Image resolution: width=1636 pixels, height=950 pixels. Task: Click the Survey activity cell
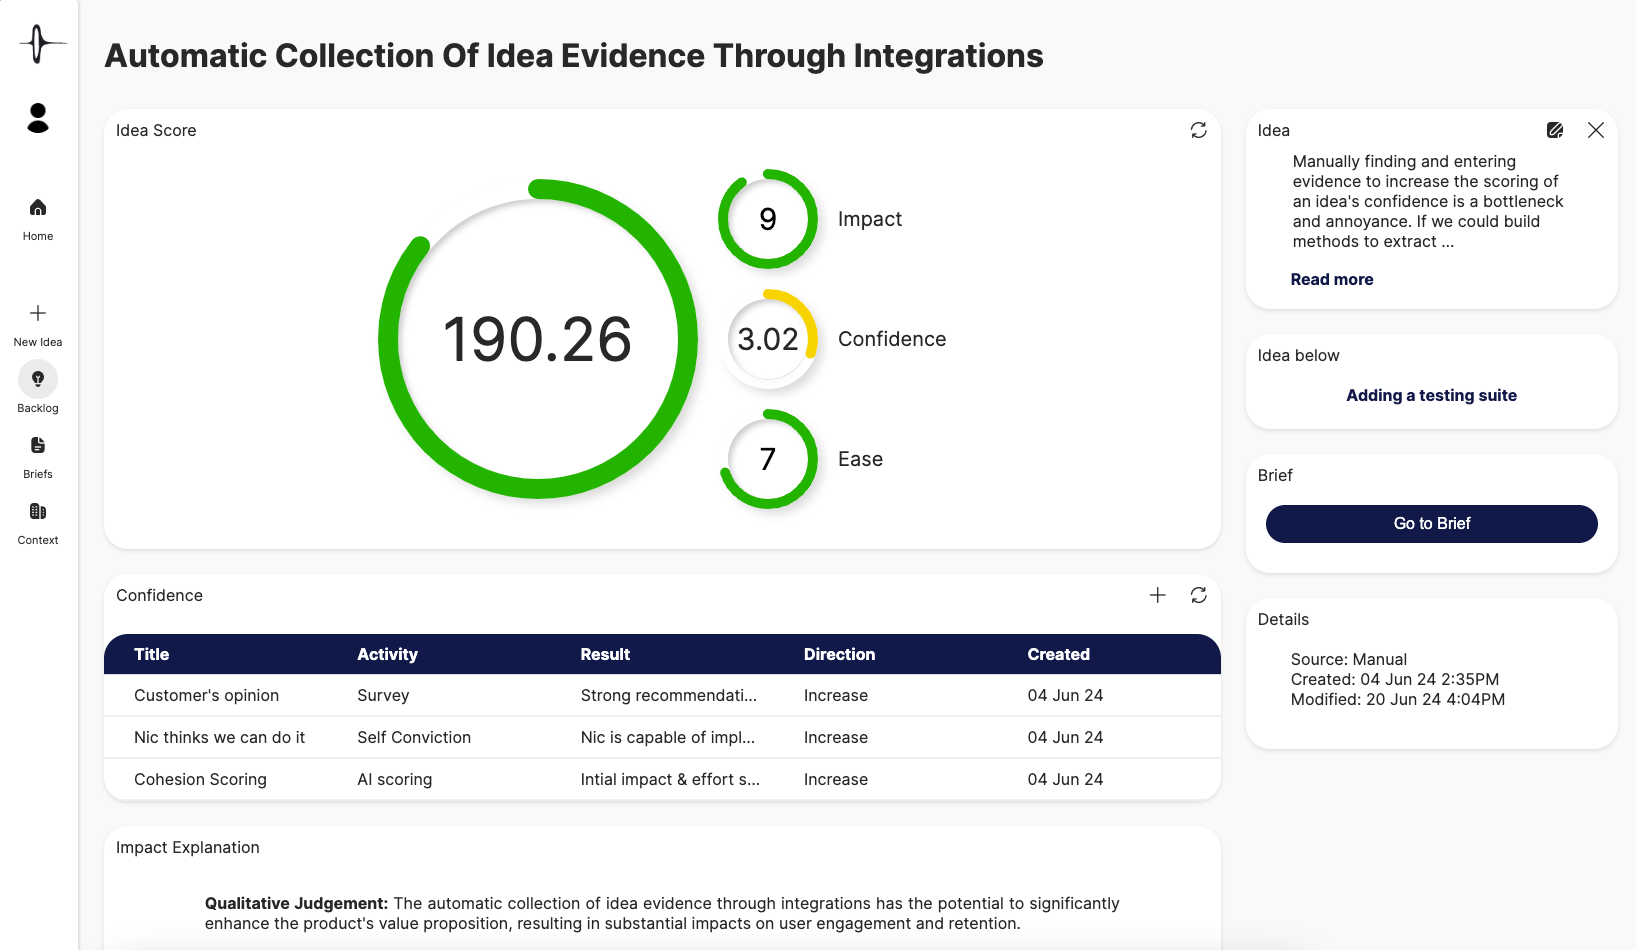[x=383, y=695]
